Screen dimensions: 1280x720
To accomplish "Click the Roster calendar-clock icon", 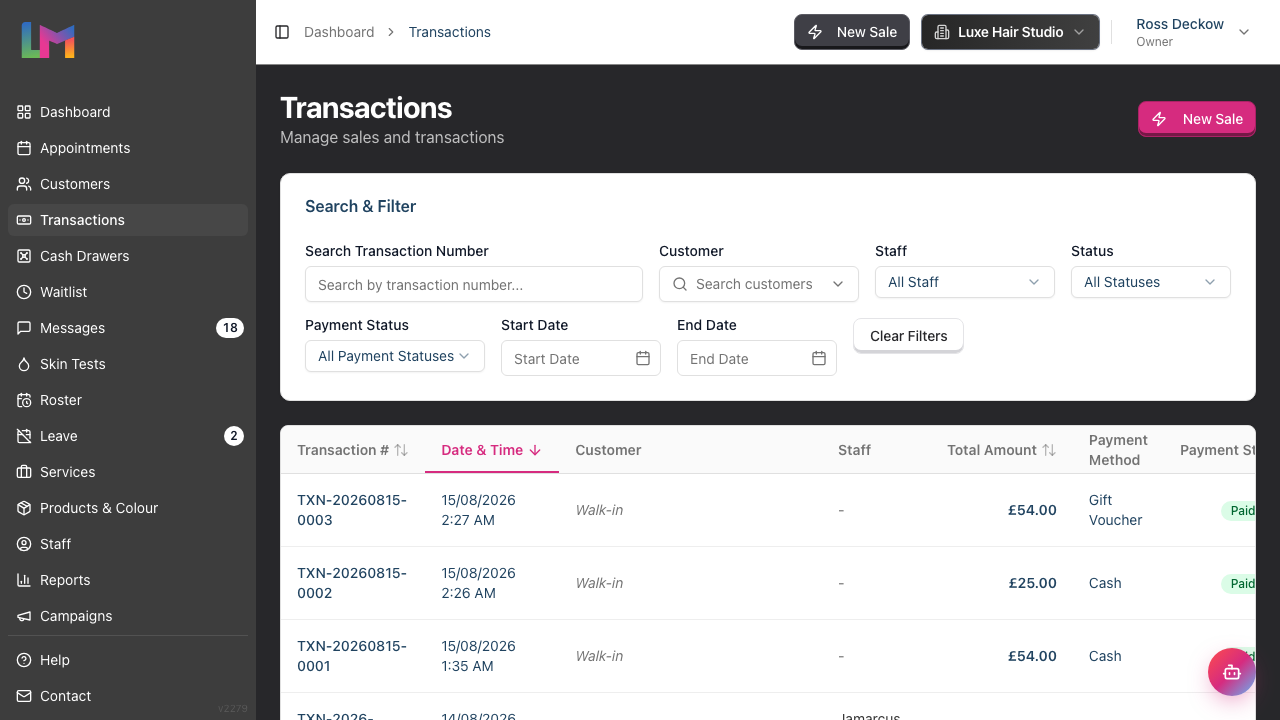I will (24, 400).
